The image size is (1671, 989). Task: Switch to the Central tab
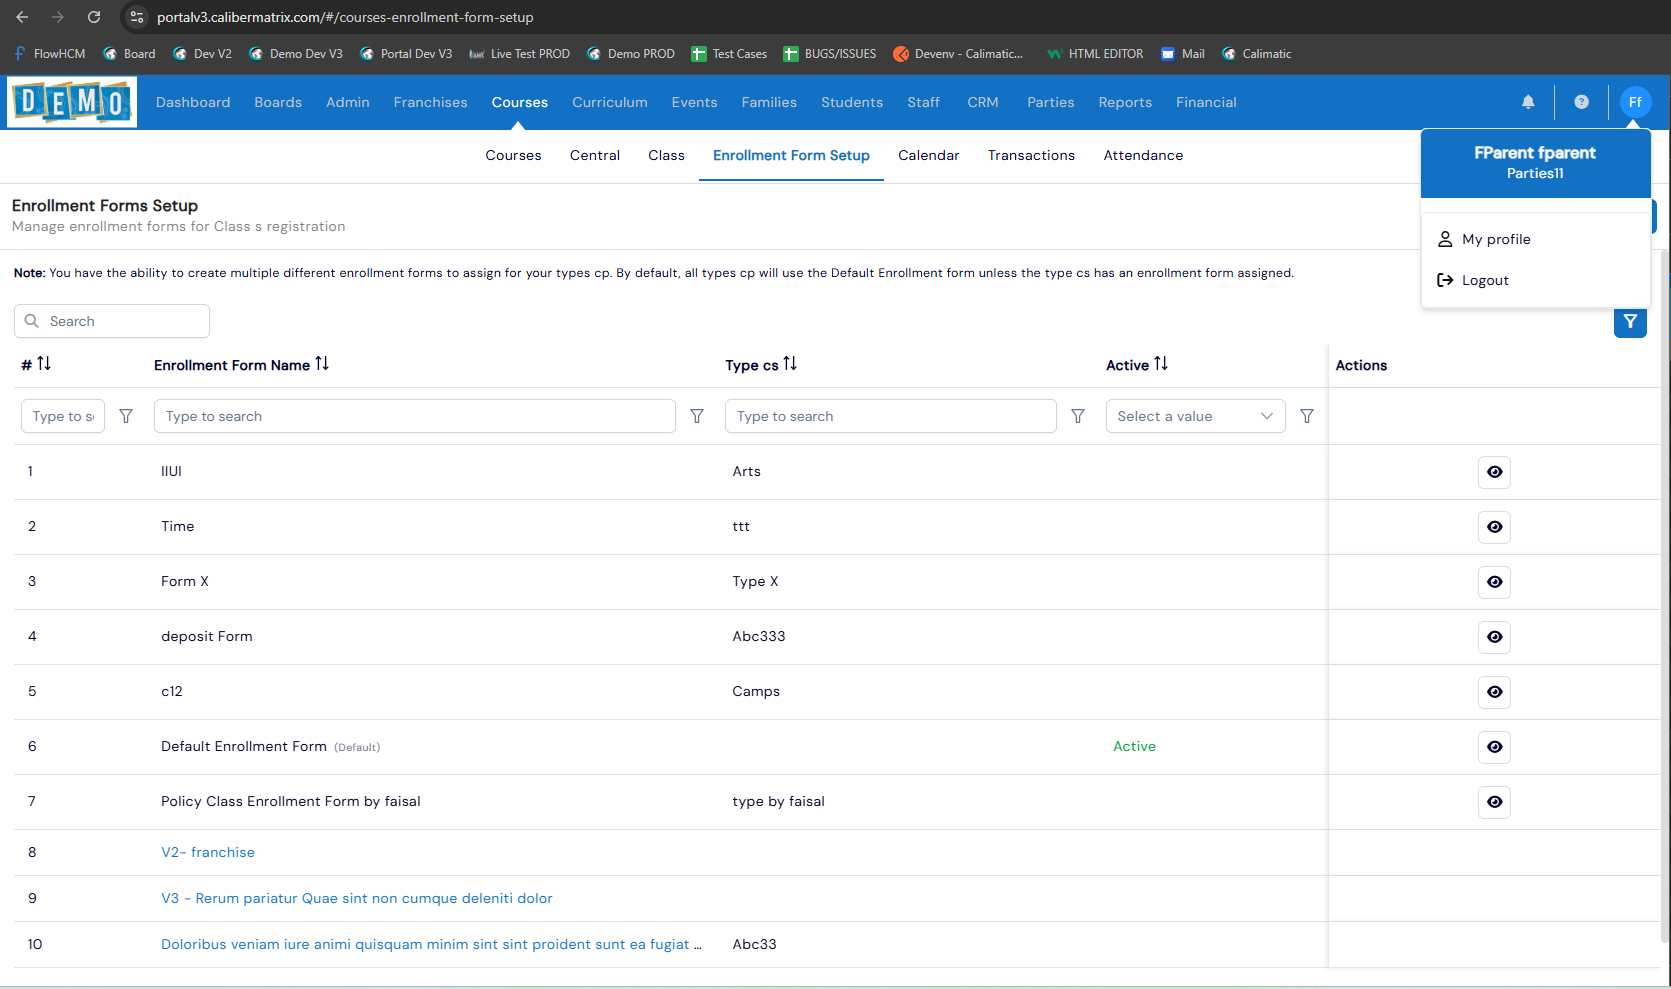point(595,155)
